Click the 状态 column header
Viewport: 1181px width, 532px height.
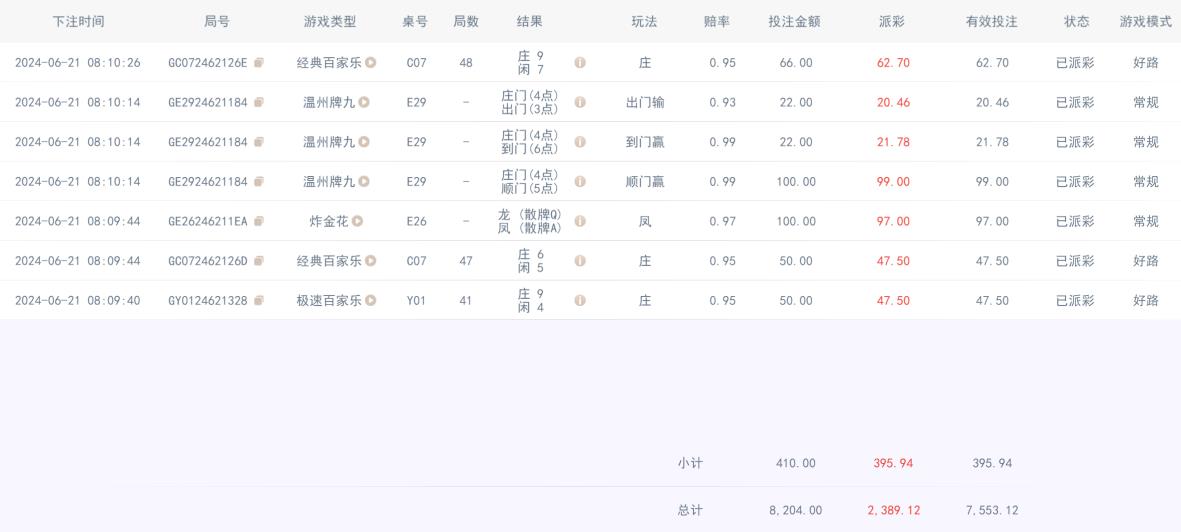click(x=1077, y=22)
